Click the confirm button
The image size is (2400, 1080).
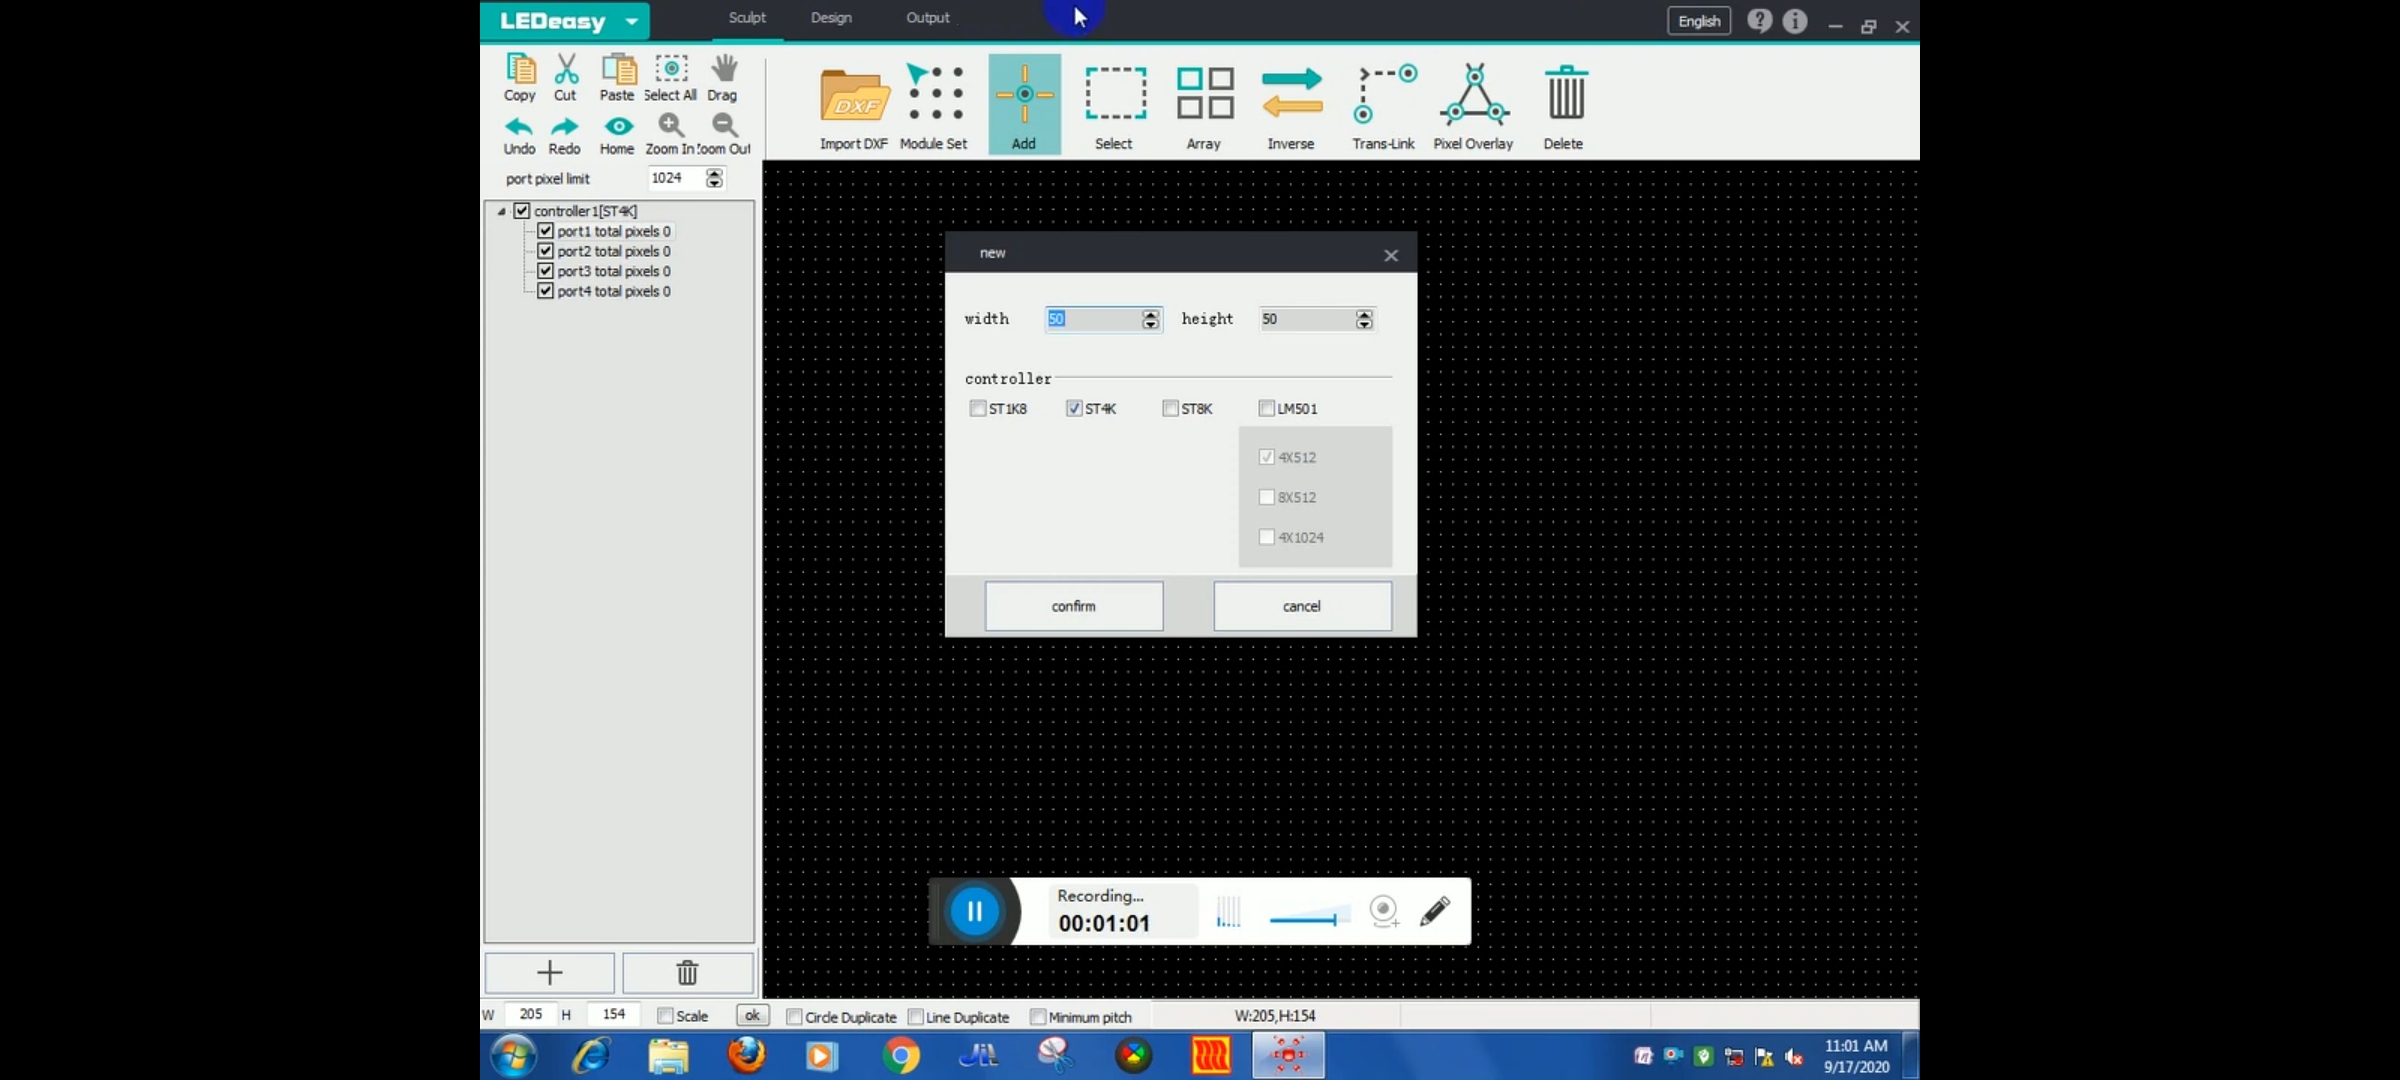click(x=1073, y=605)
